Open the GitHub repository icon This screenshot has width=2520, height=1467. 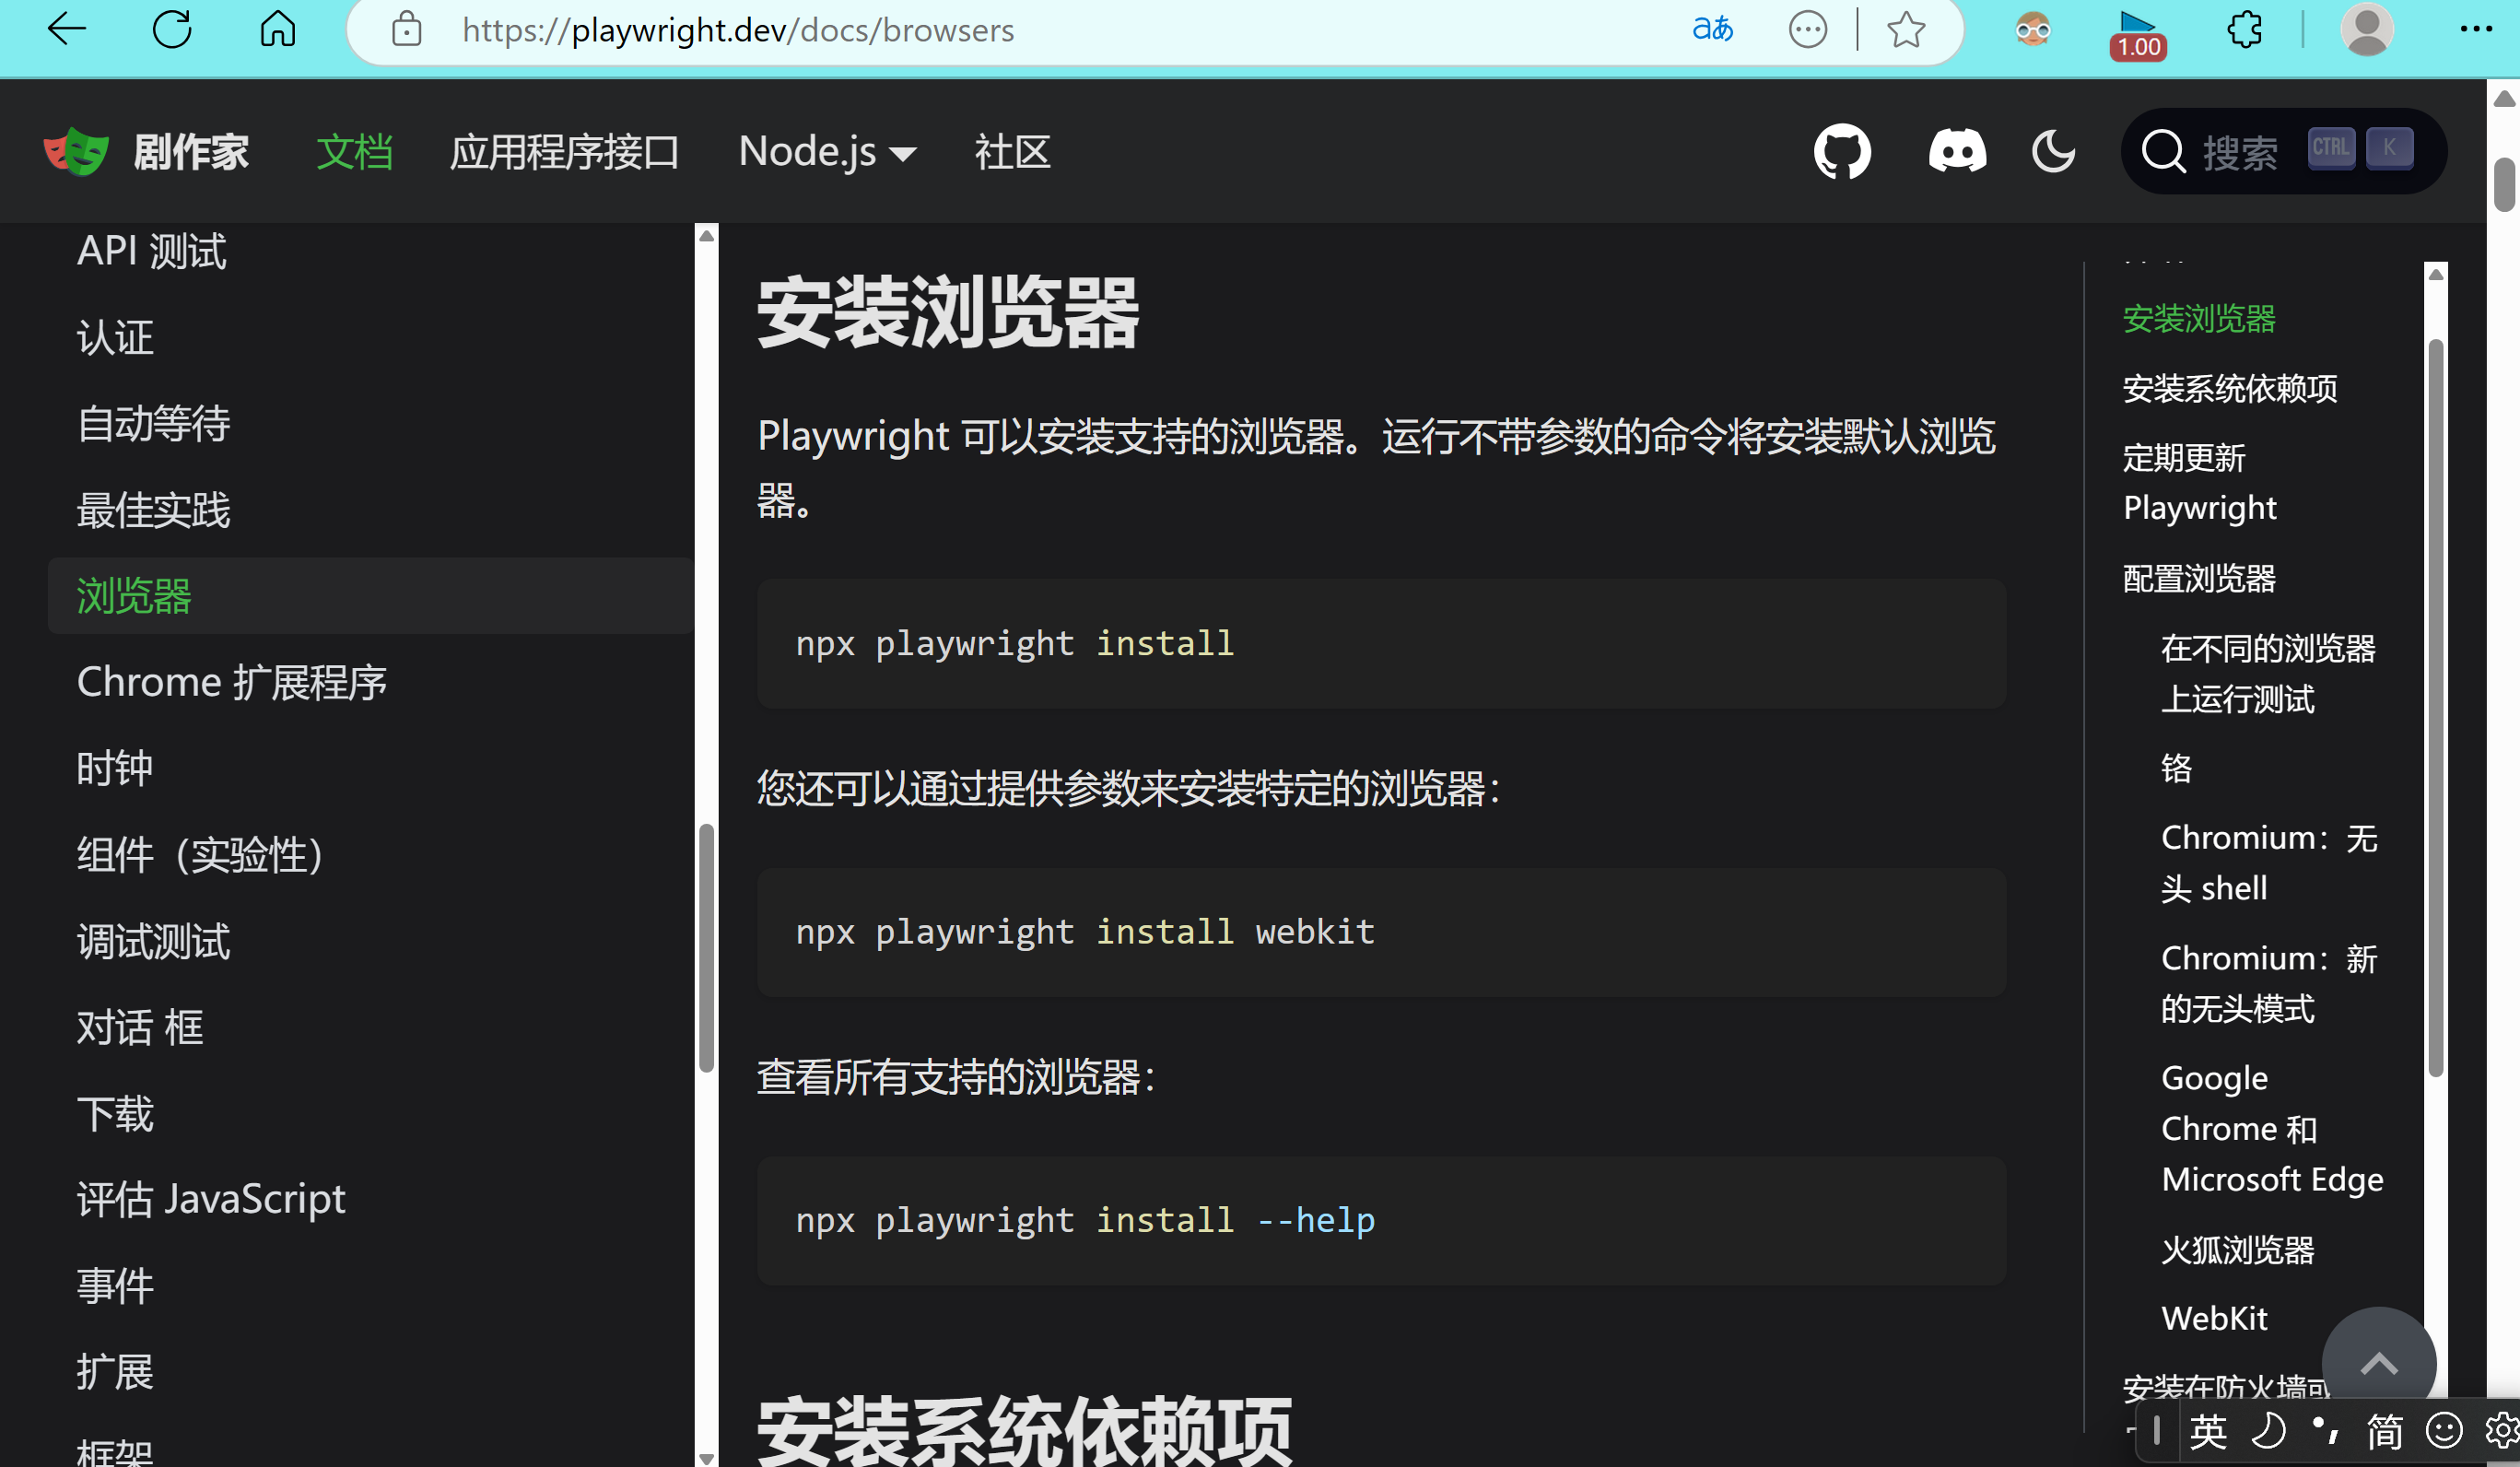click(x=1841, y=152)
